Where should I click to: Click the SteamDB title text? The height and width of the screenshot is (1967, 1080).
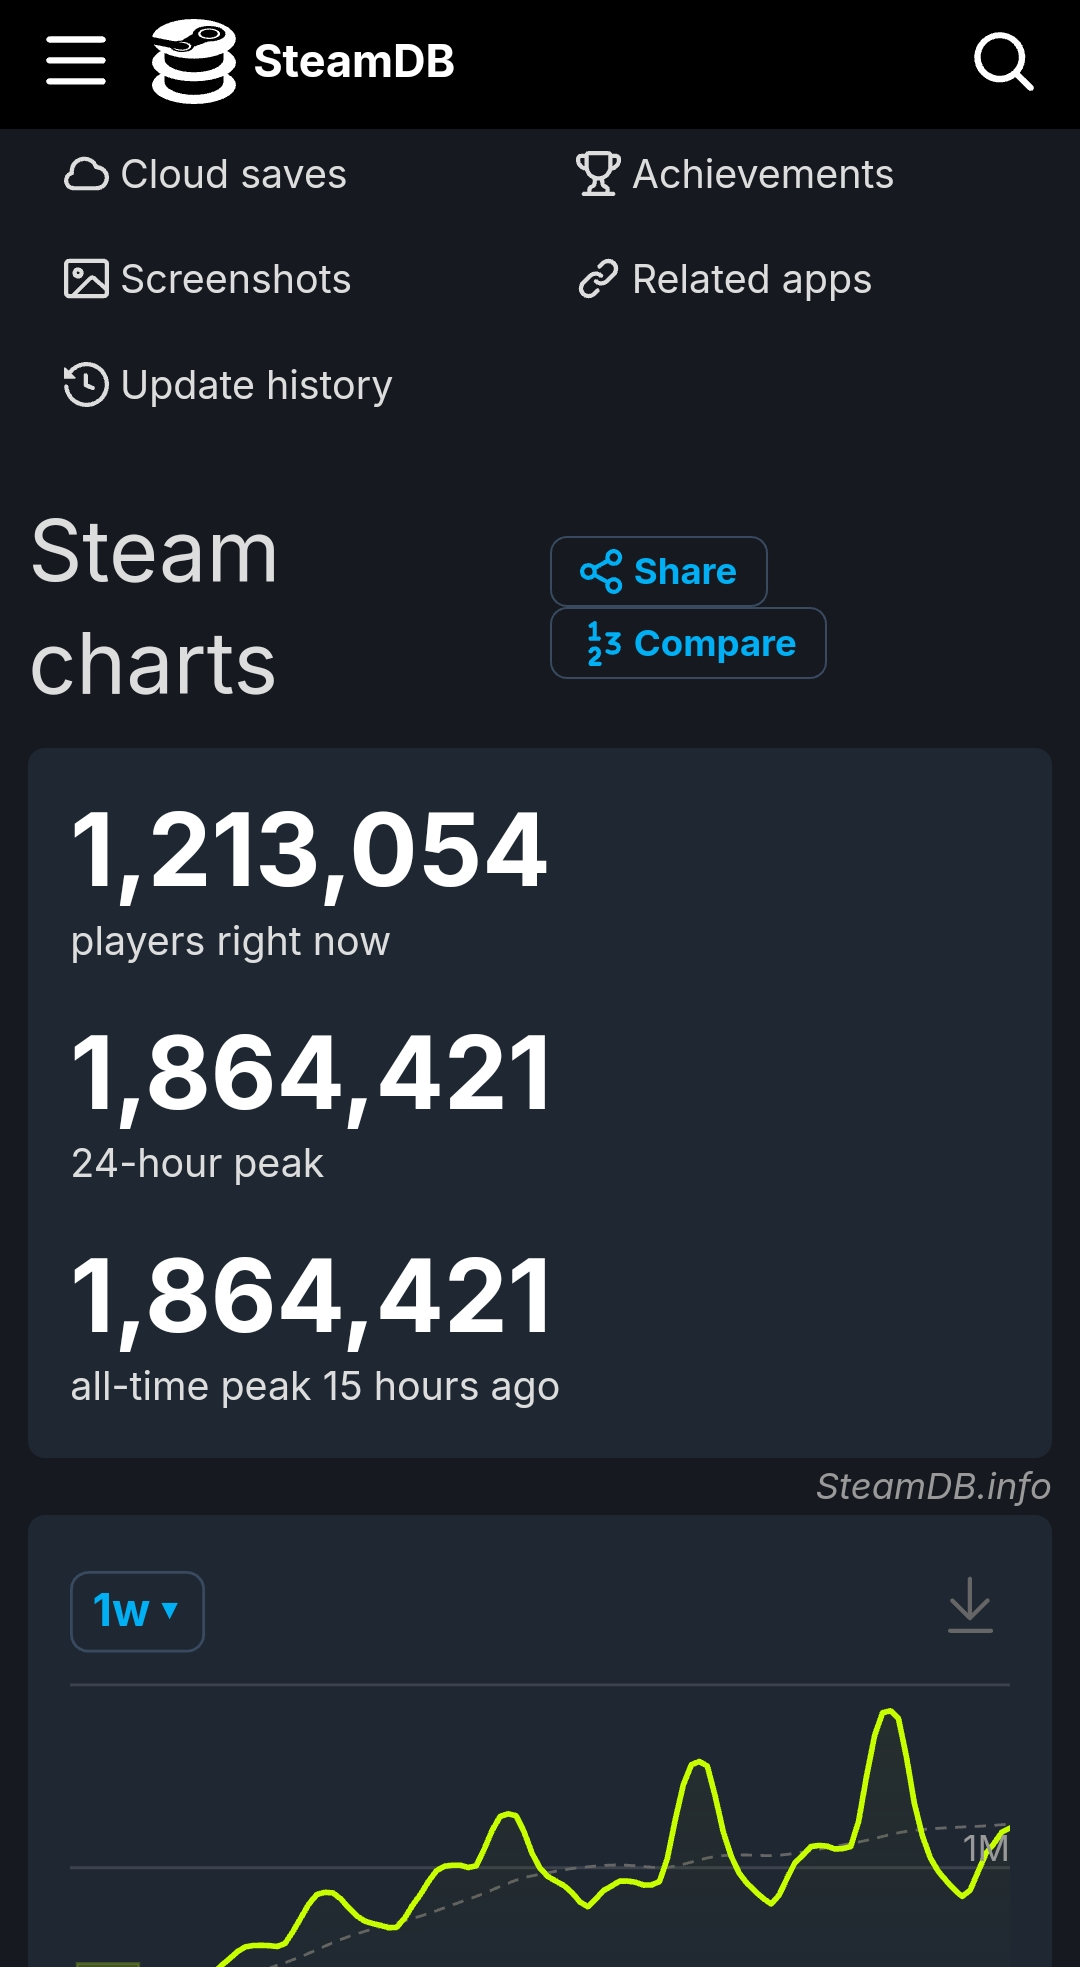tap(354, 62)
